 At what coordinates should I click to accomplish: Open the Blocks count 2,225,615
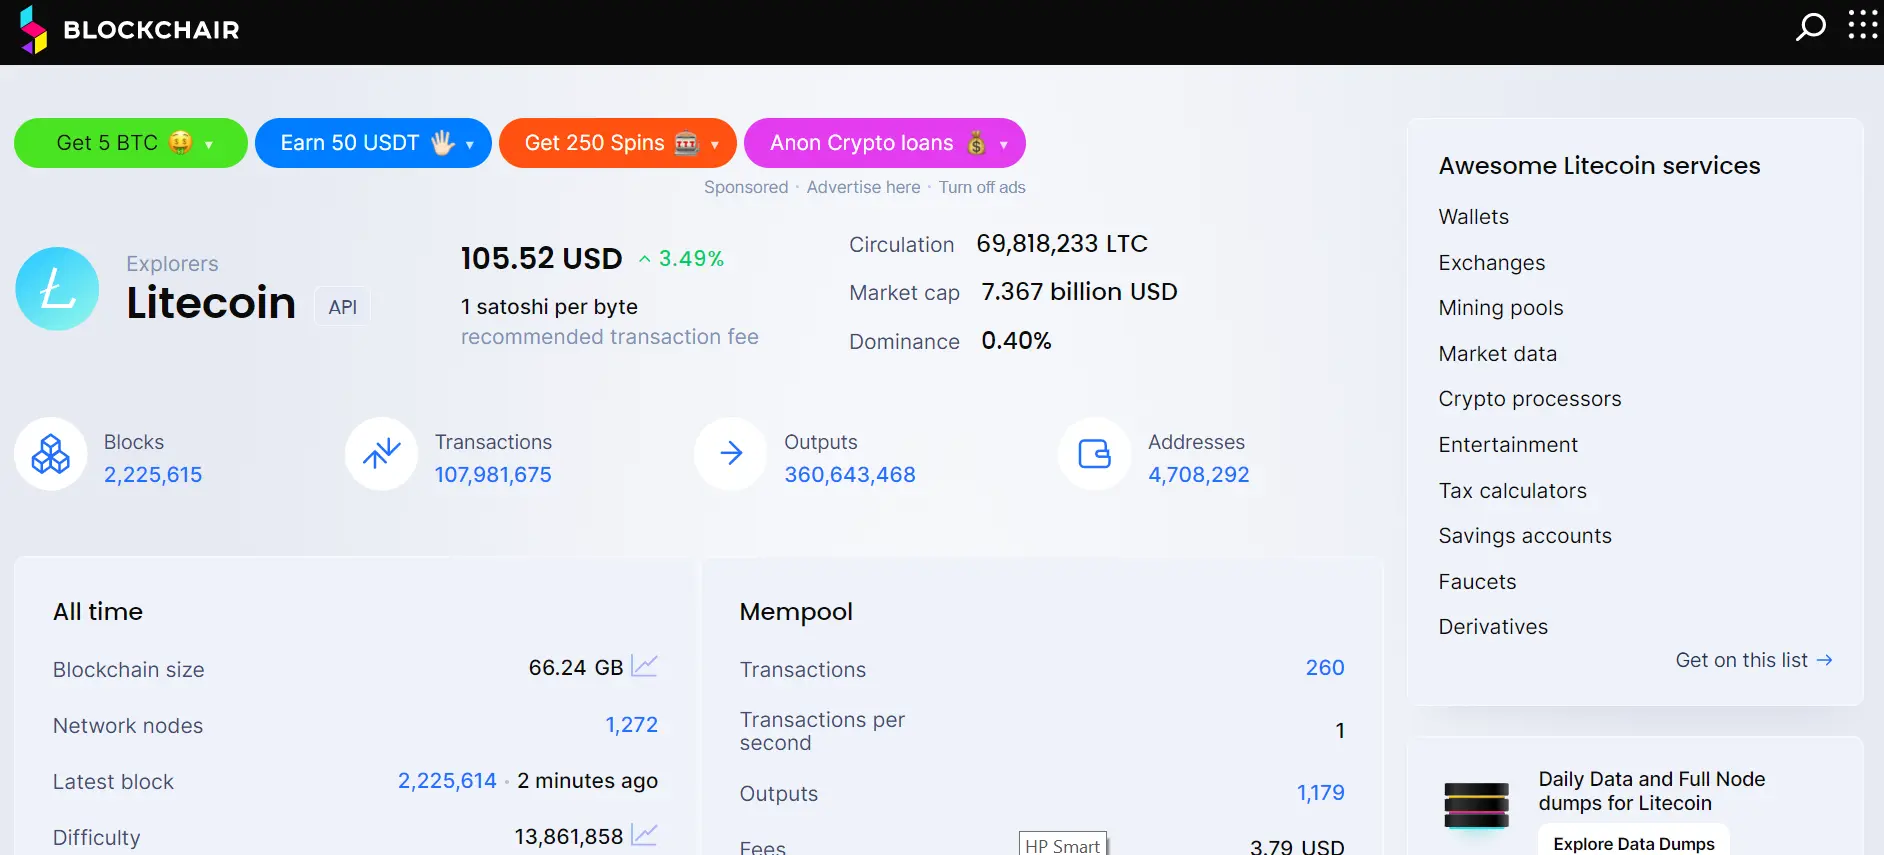[x=153, y=475]
